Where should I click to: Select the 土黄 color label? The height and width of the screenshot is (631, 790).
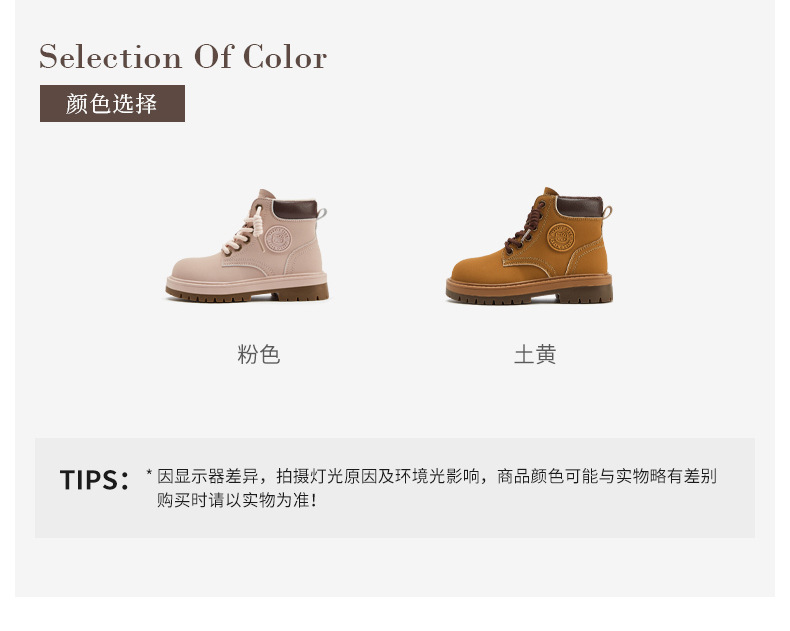pos(535,355)
